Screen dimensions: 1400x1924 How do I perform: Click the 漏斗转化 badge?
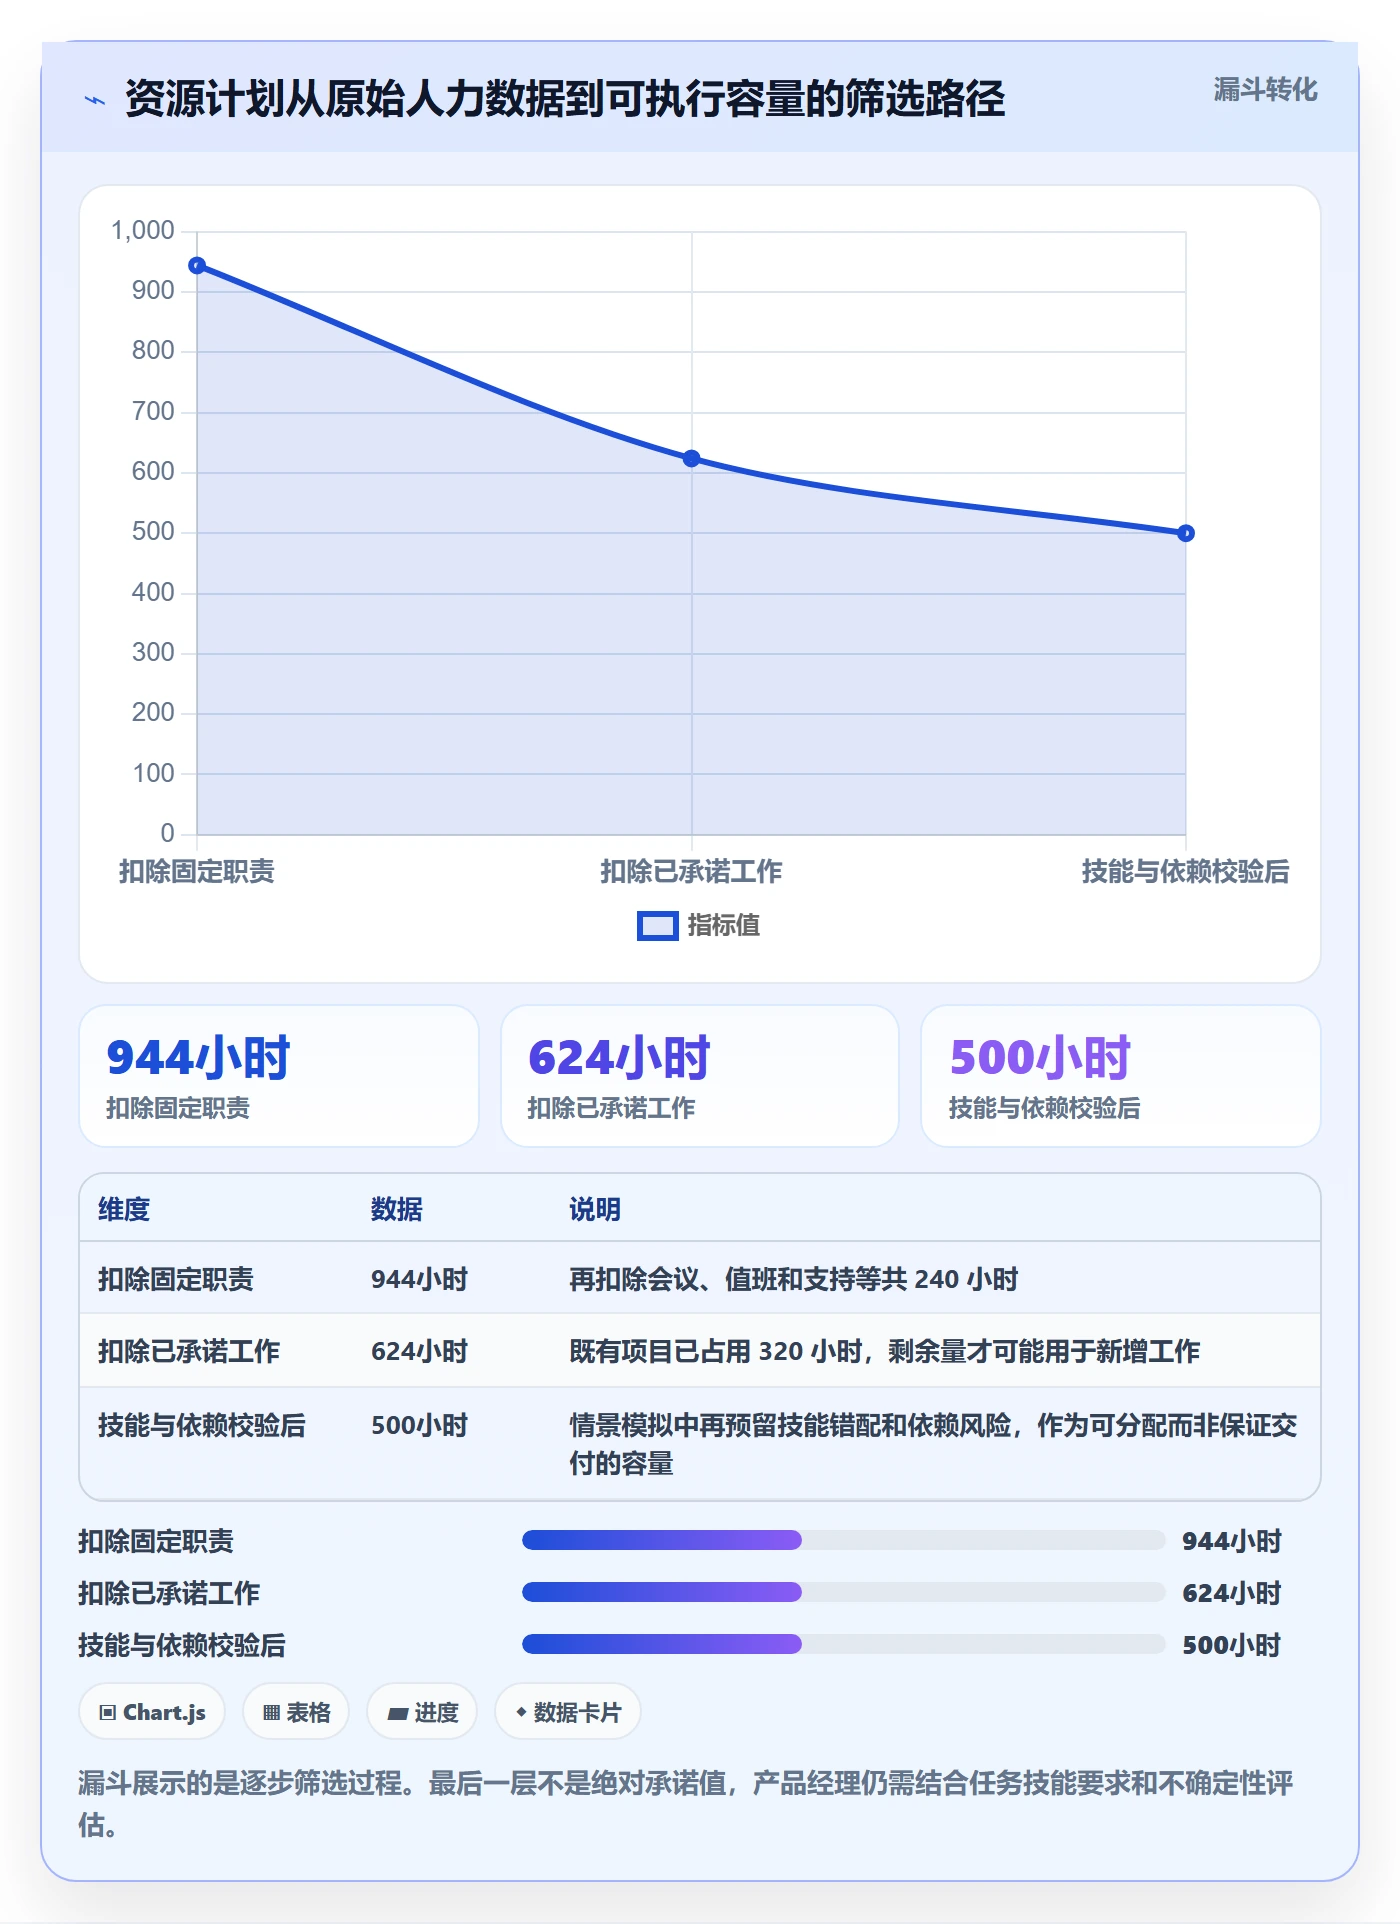1265,90
